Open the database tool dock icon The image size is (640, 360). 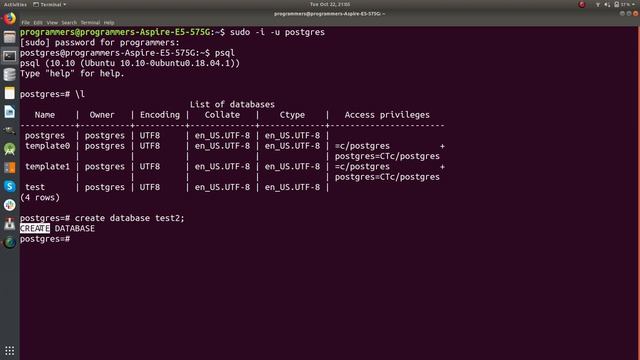tap(9, 75)
